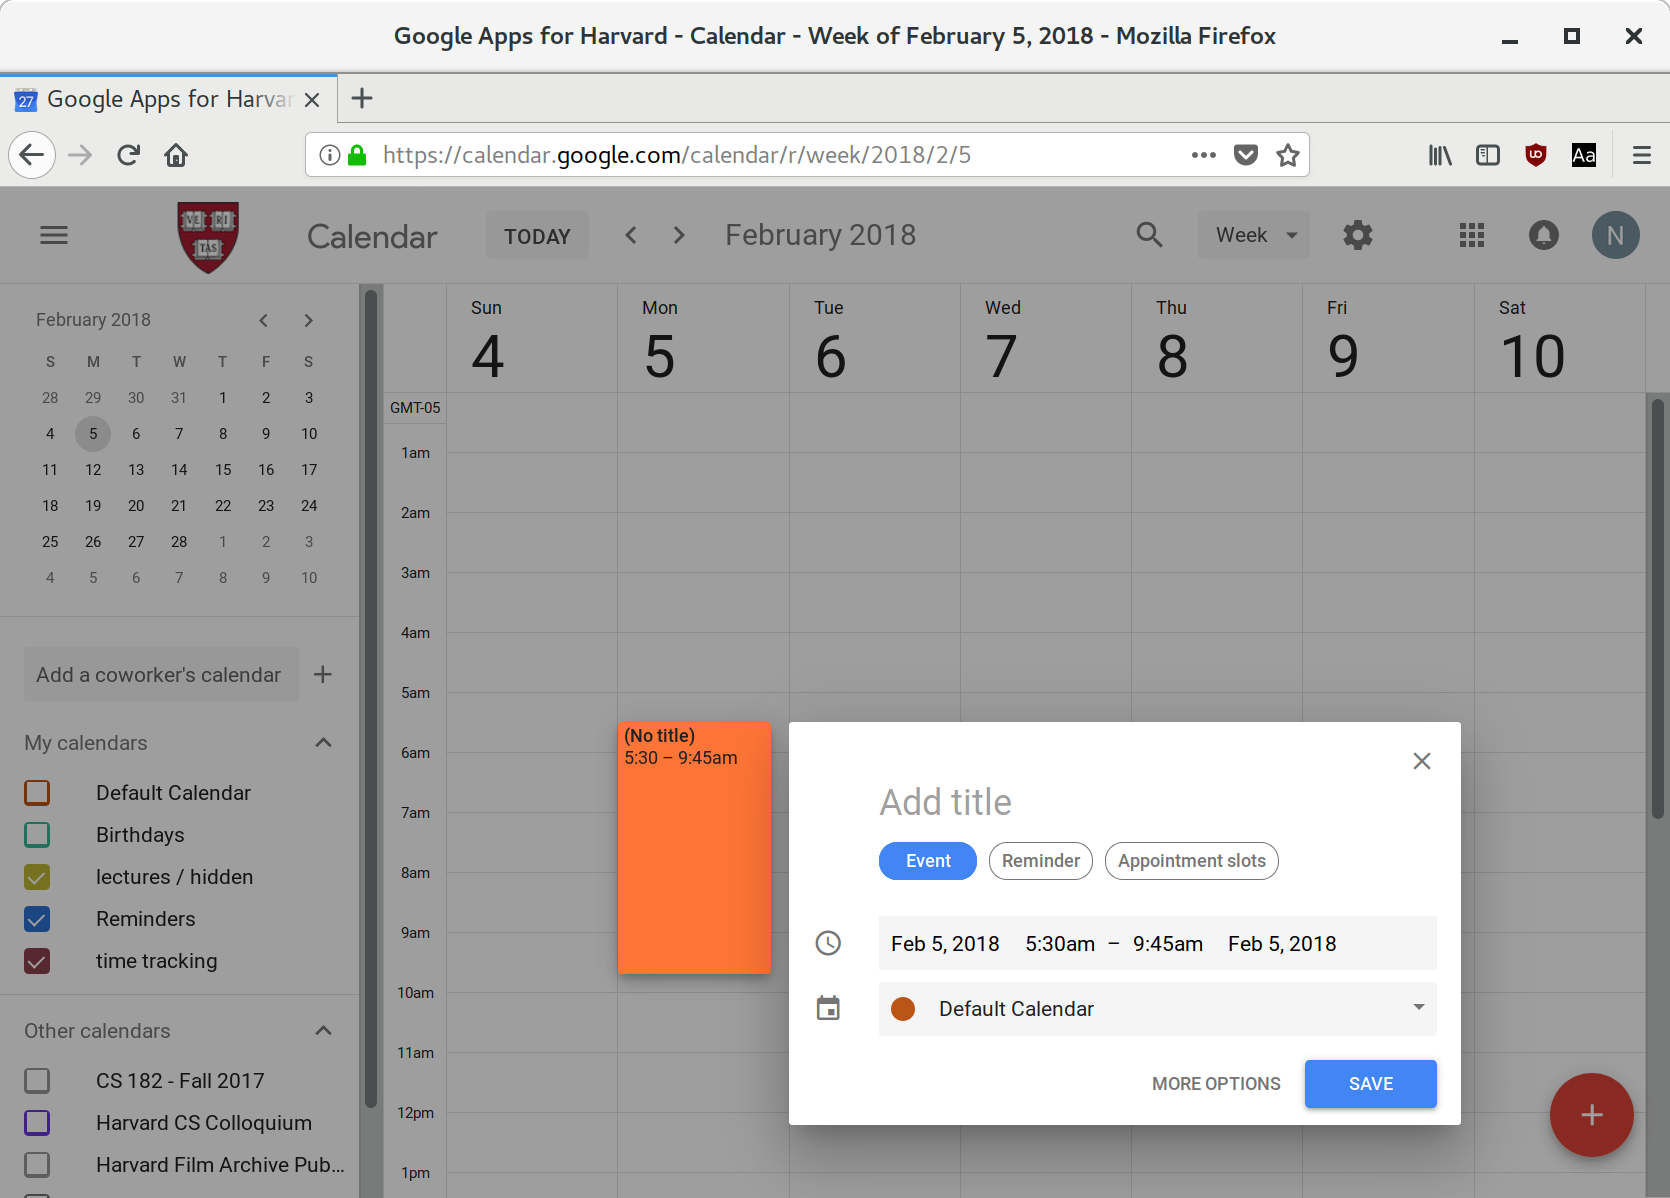This screenshot has width=1670, height=1198.
Task: Click the Add a coworker's calendar field
Action: click(x=161, y=675)
